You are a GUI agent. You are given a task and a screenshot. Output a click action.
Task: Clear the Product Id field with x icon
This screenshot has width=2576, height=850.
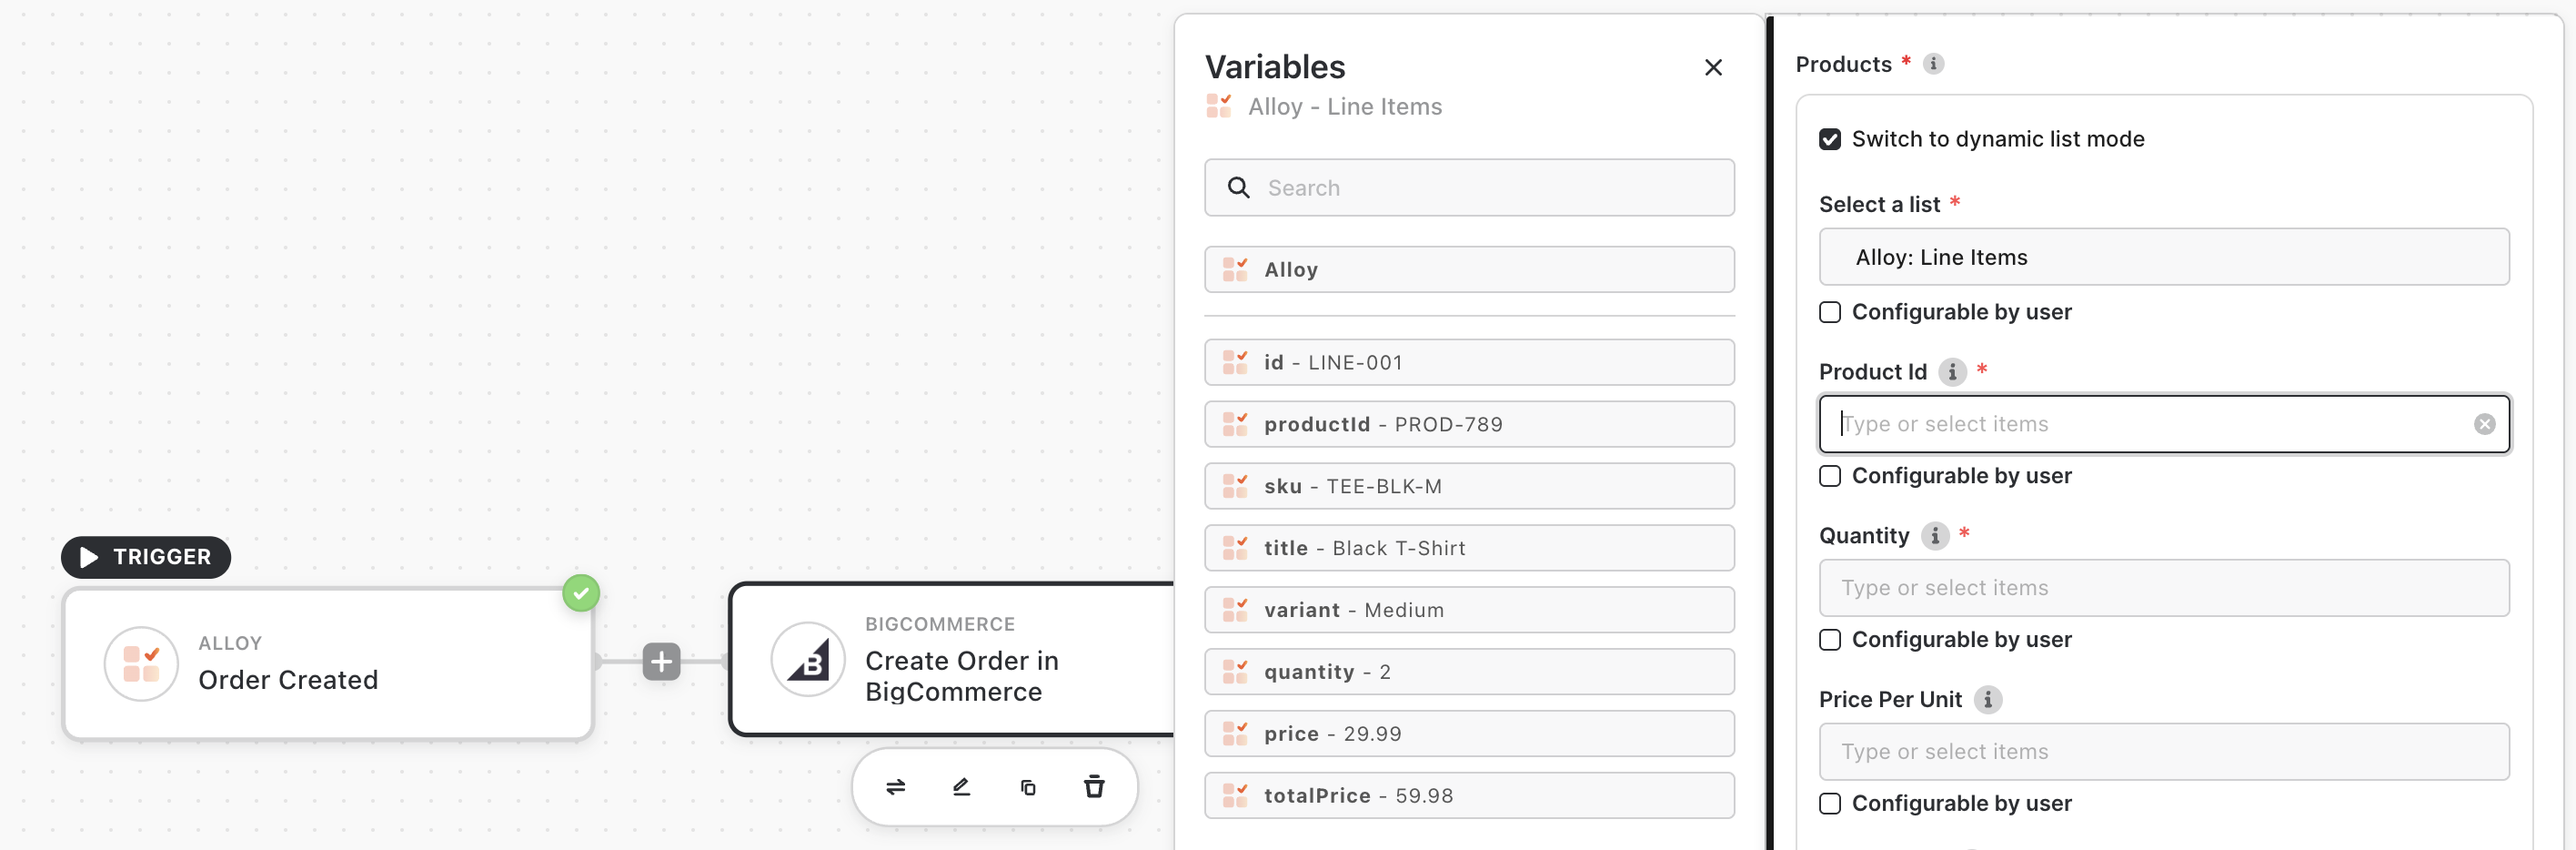tap(2484, 424)
